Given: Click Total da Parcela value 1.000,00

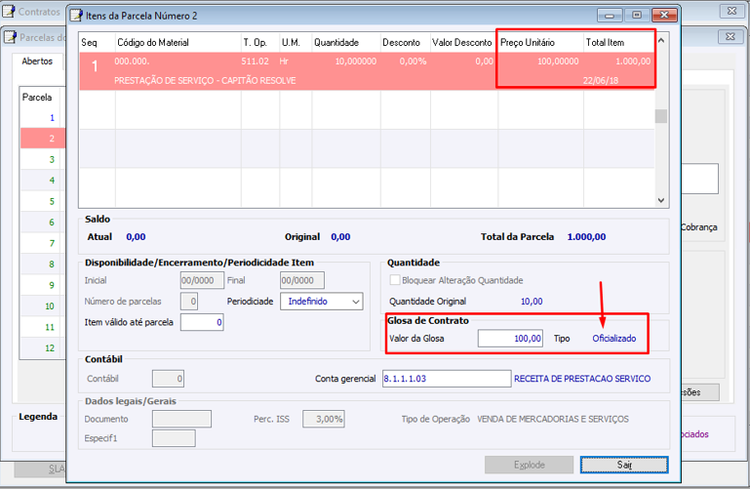Looking at the screenshot, I should [x=586, y=237].
